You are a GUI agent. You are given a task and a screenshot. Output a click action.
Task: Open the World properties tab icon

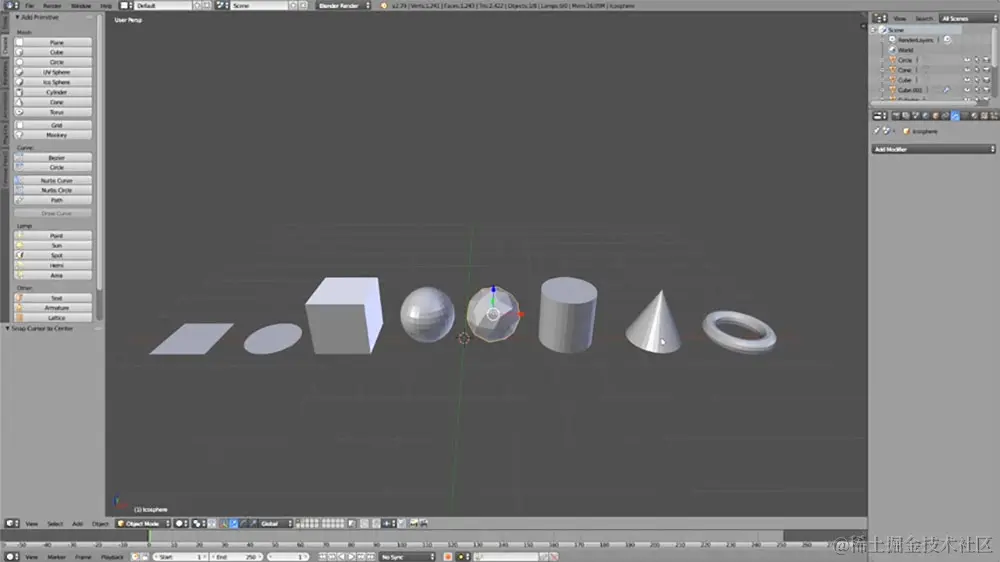click(x=926, y=116)
